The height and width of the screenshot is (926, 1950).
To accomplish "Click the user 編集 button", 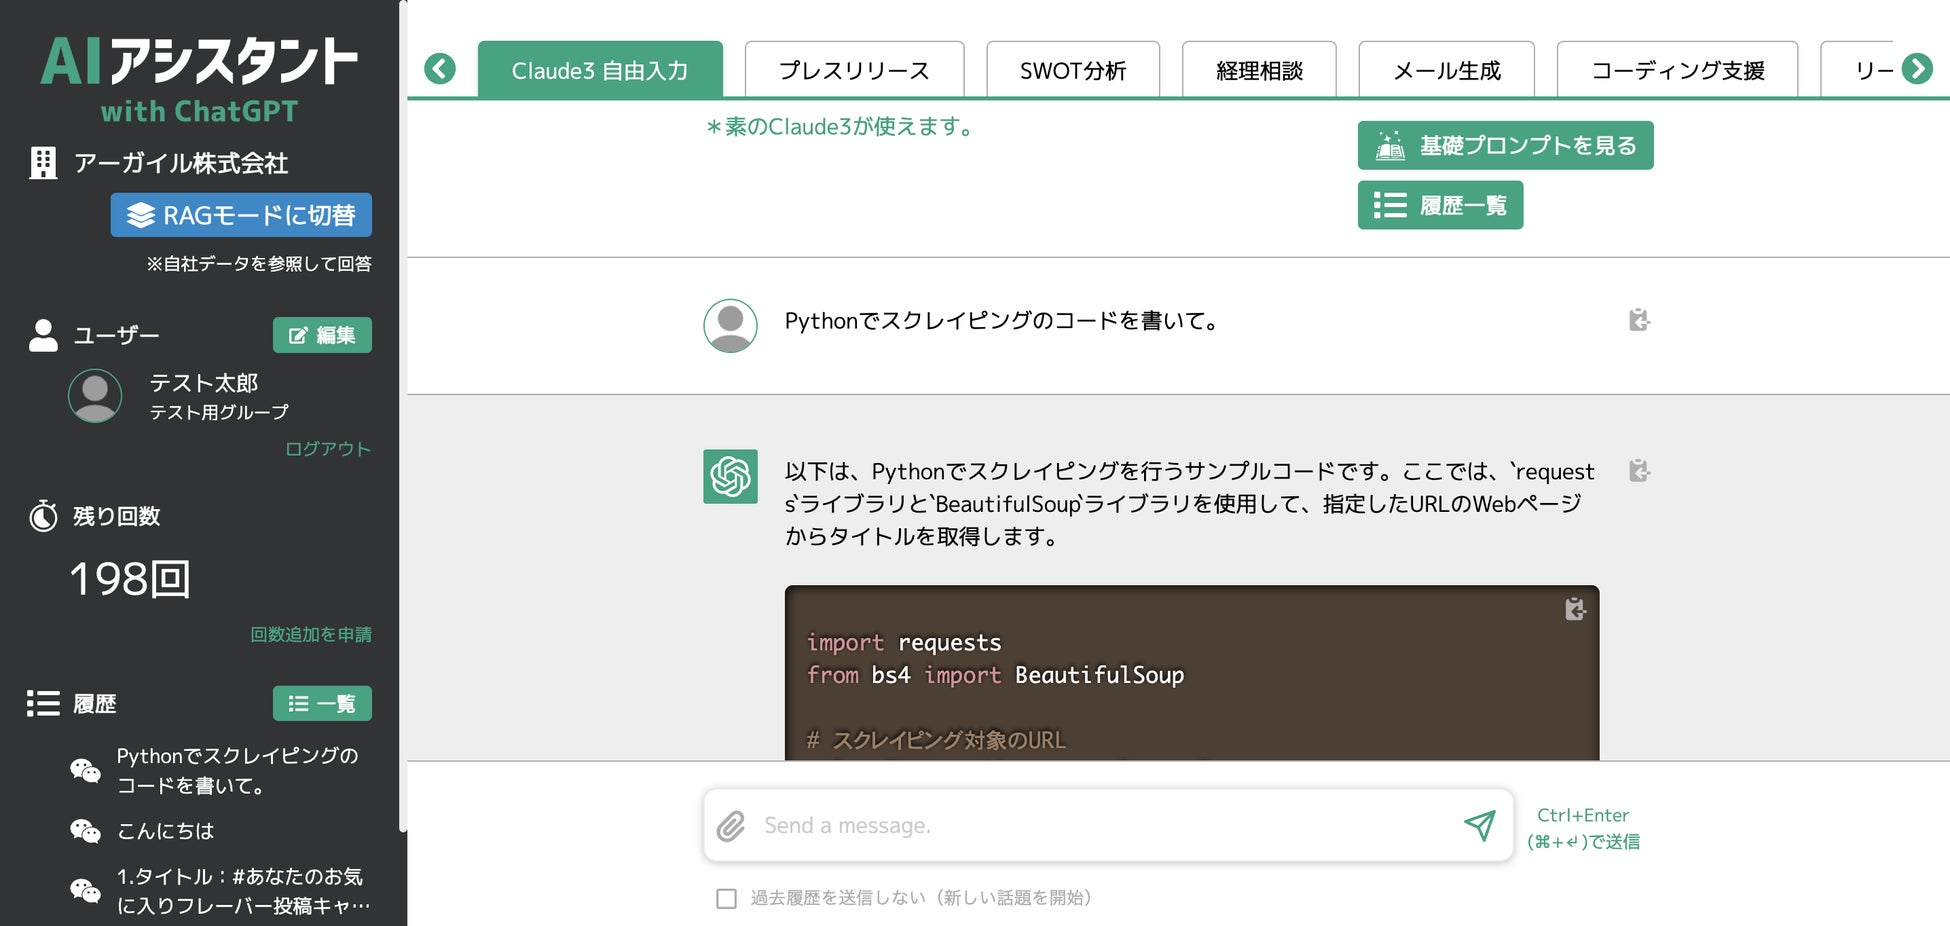I will coord(322,335).
